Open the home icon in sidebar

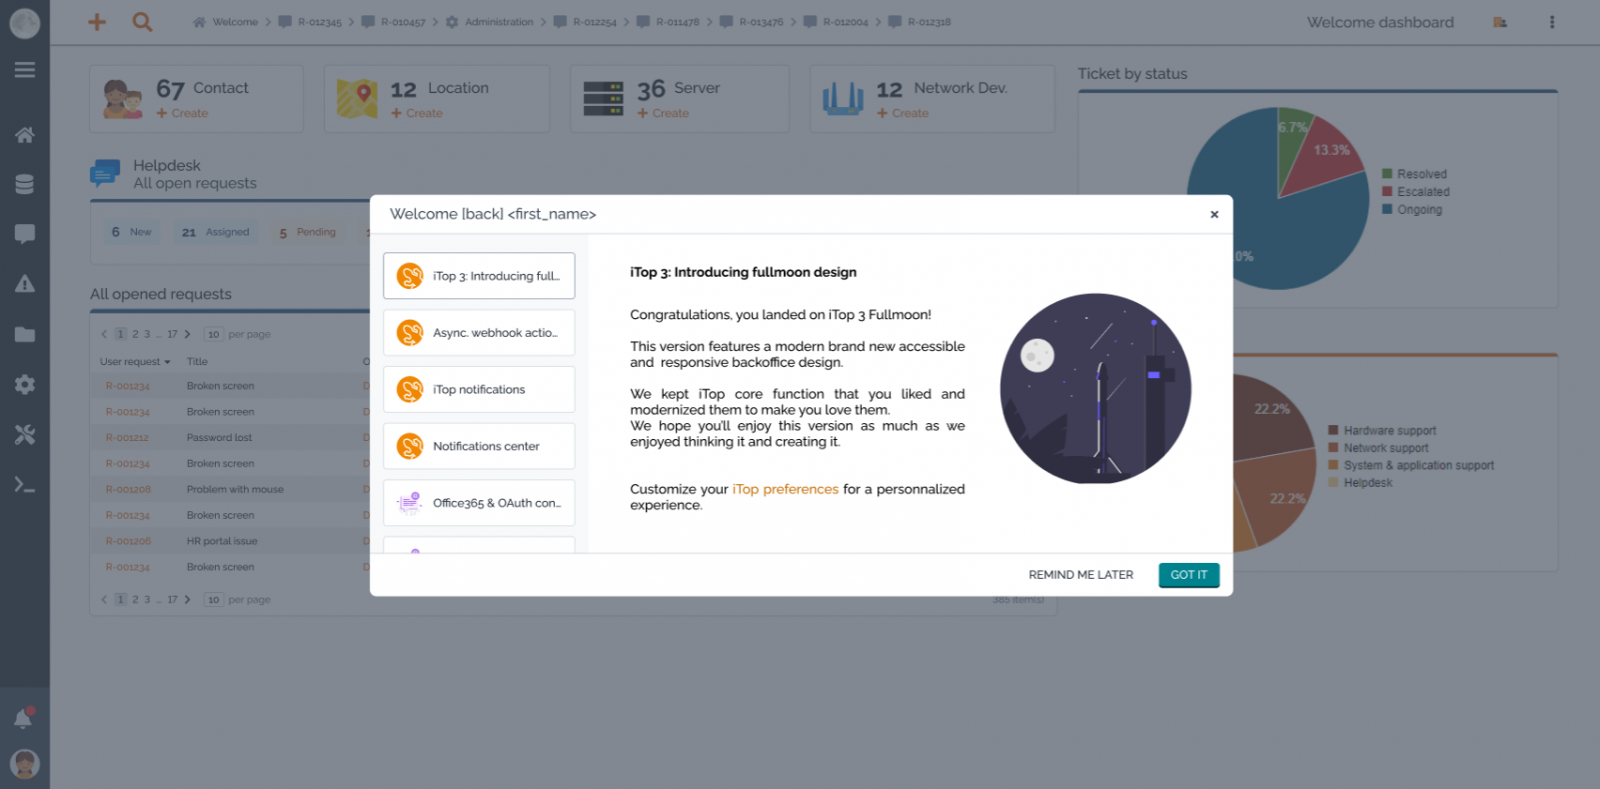tap(25, 135)
